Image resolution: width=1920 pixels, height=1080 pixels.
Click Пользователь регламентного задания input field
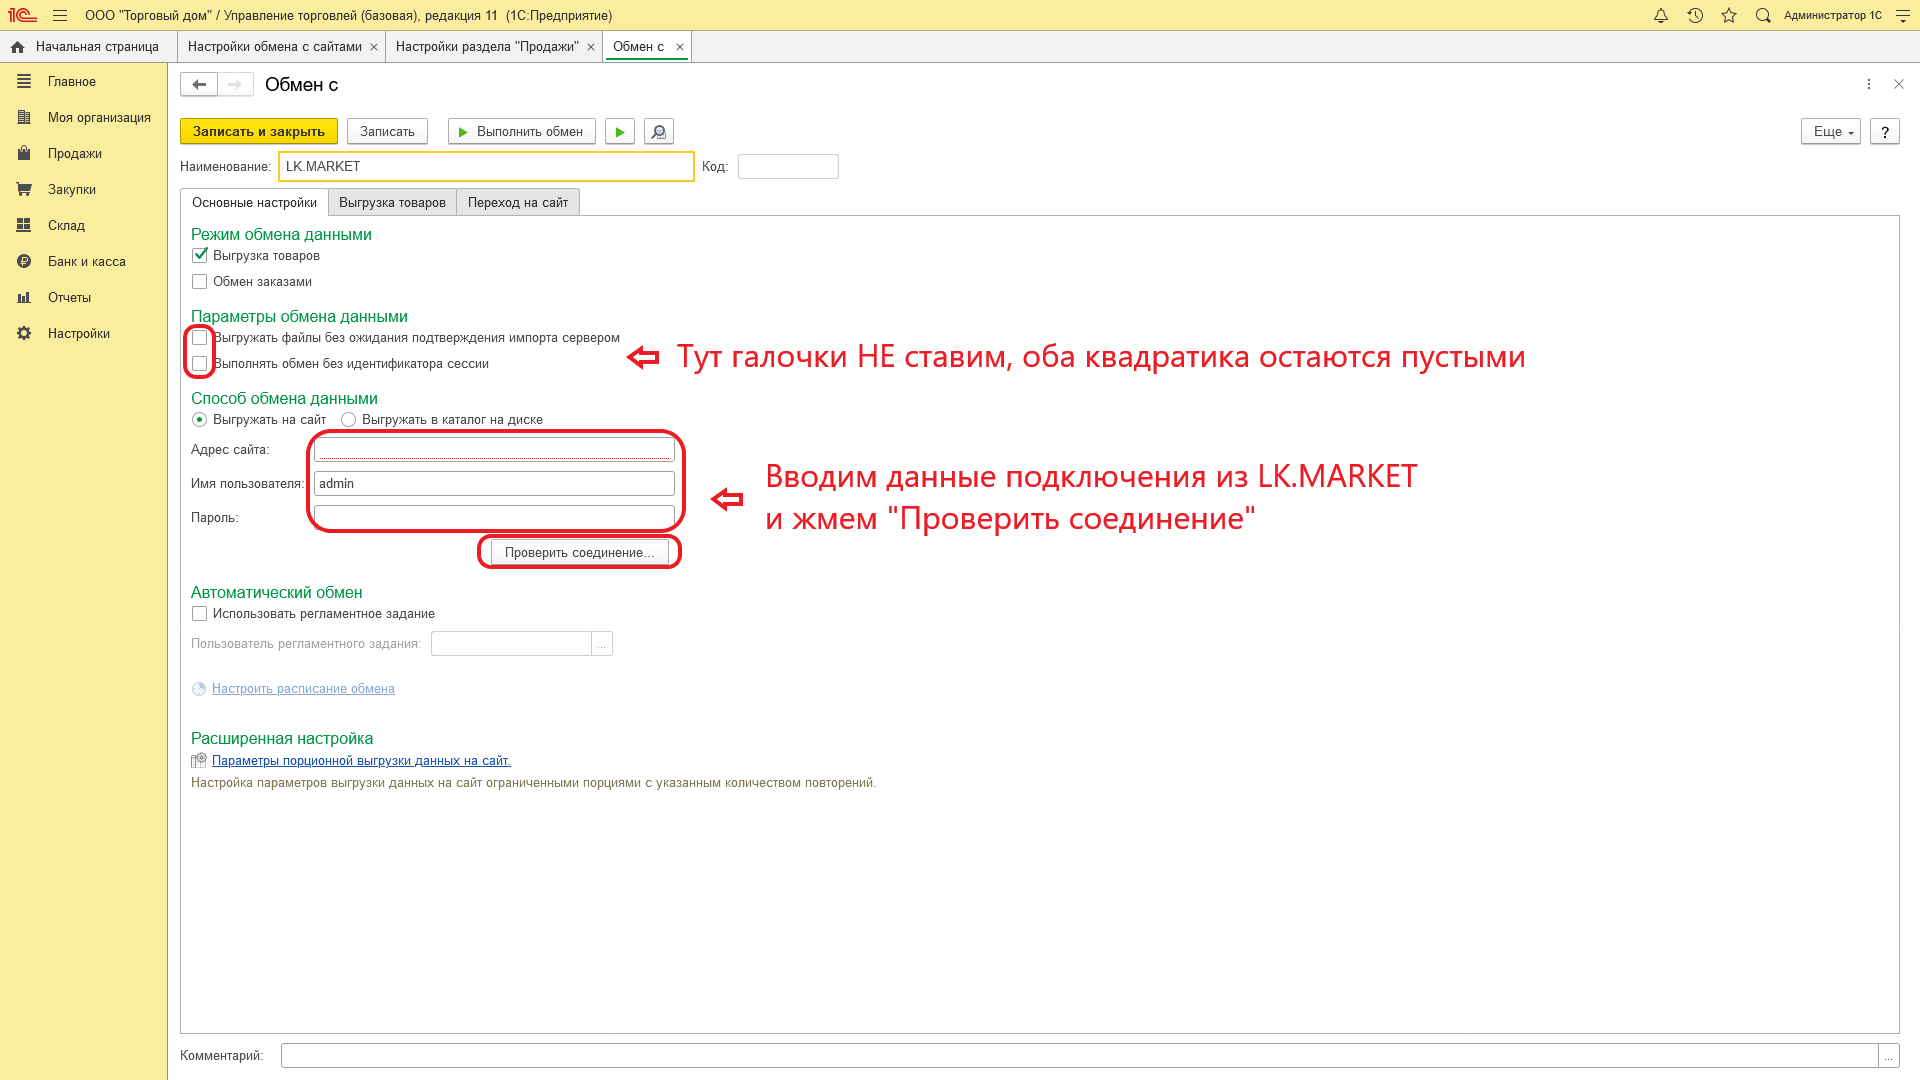(511, 644)
